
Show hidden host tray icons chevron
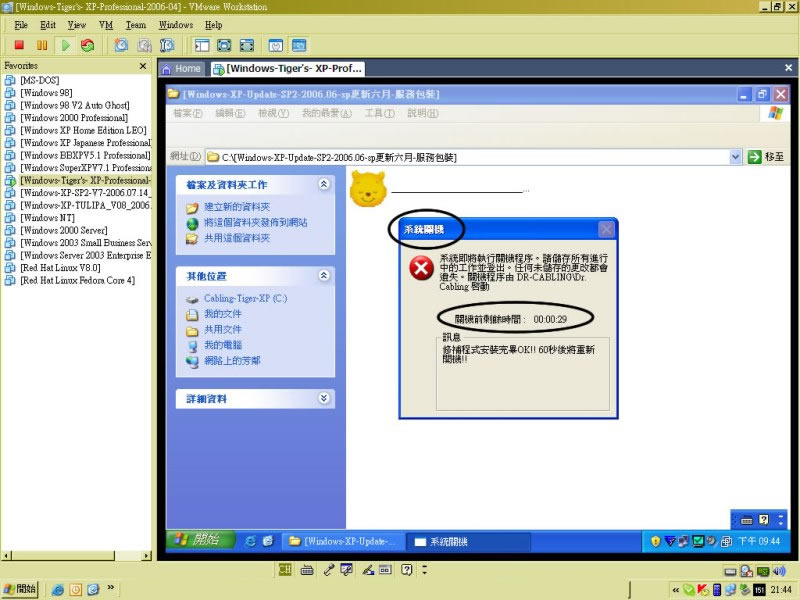[676, 590]
